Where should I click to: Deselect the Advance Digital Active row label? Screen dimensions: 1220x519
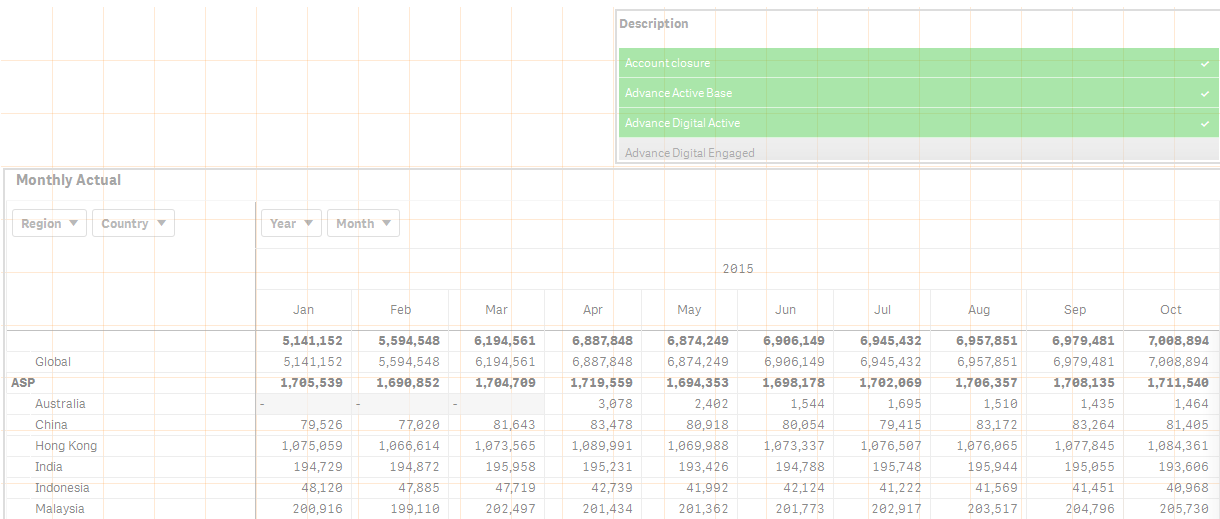682,123
